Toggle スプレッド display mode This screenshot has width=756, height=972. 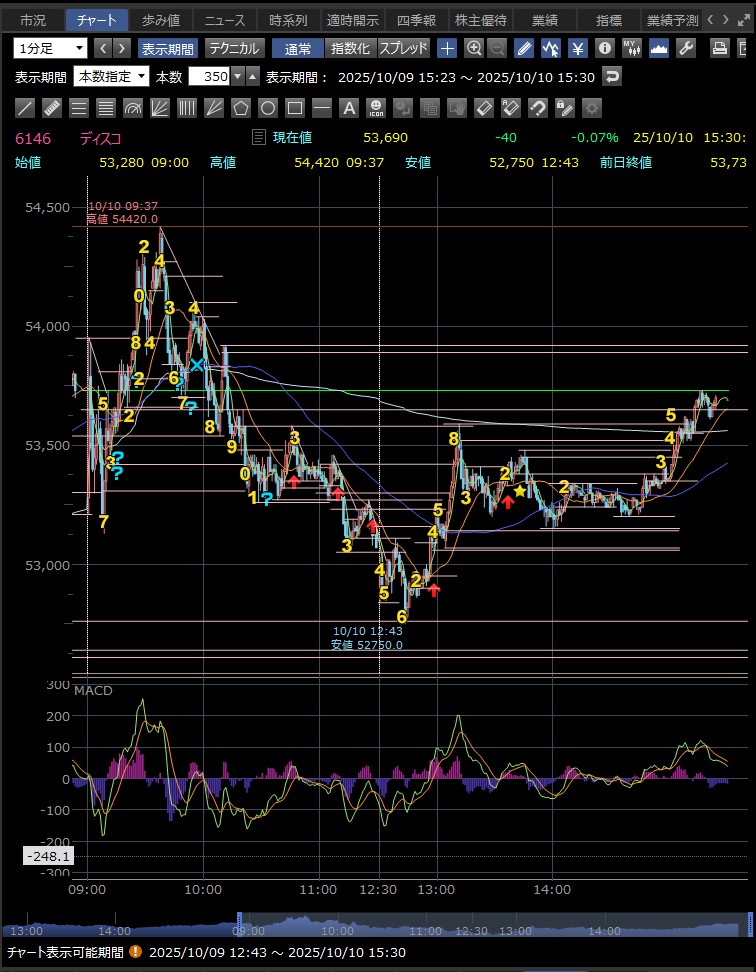coord(404,48)
